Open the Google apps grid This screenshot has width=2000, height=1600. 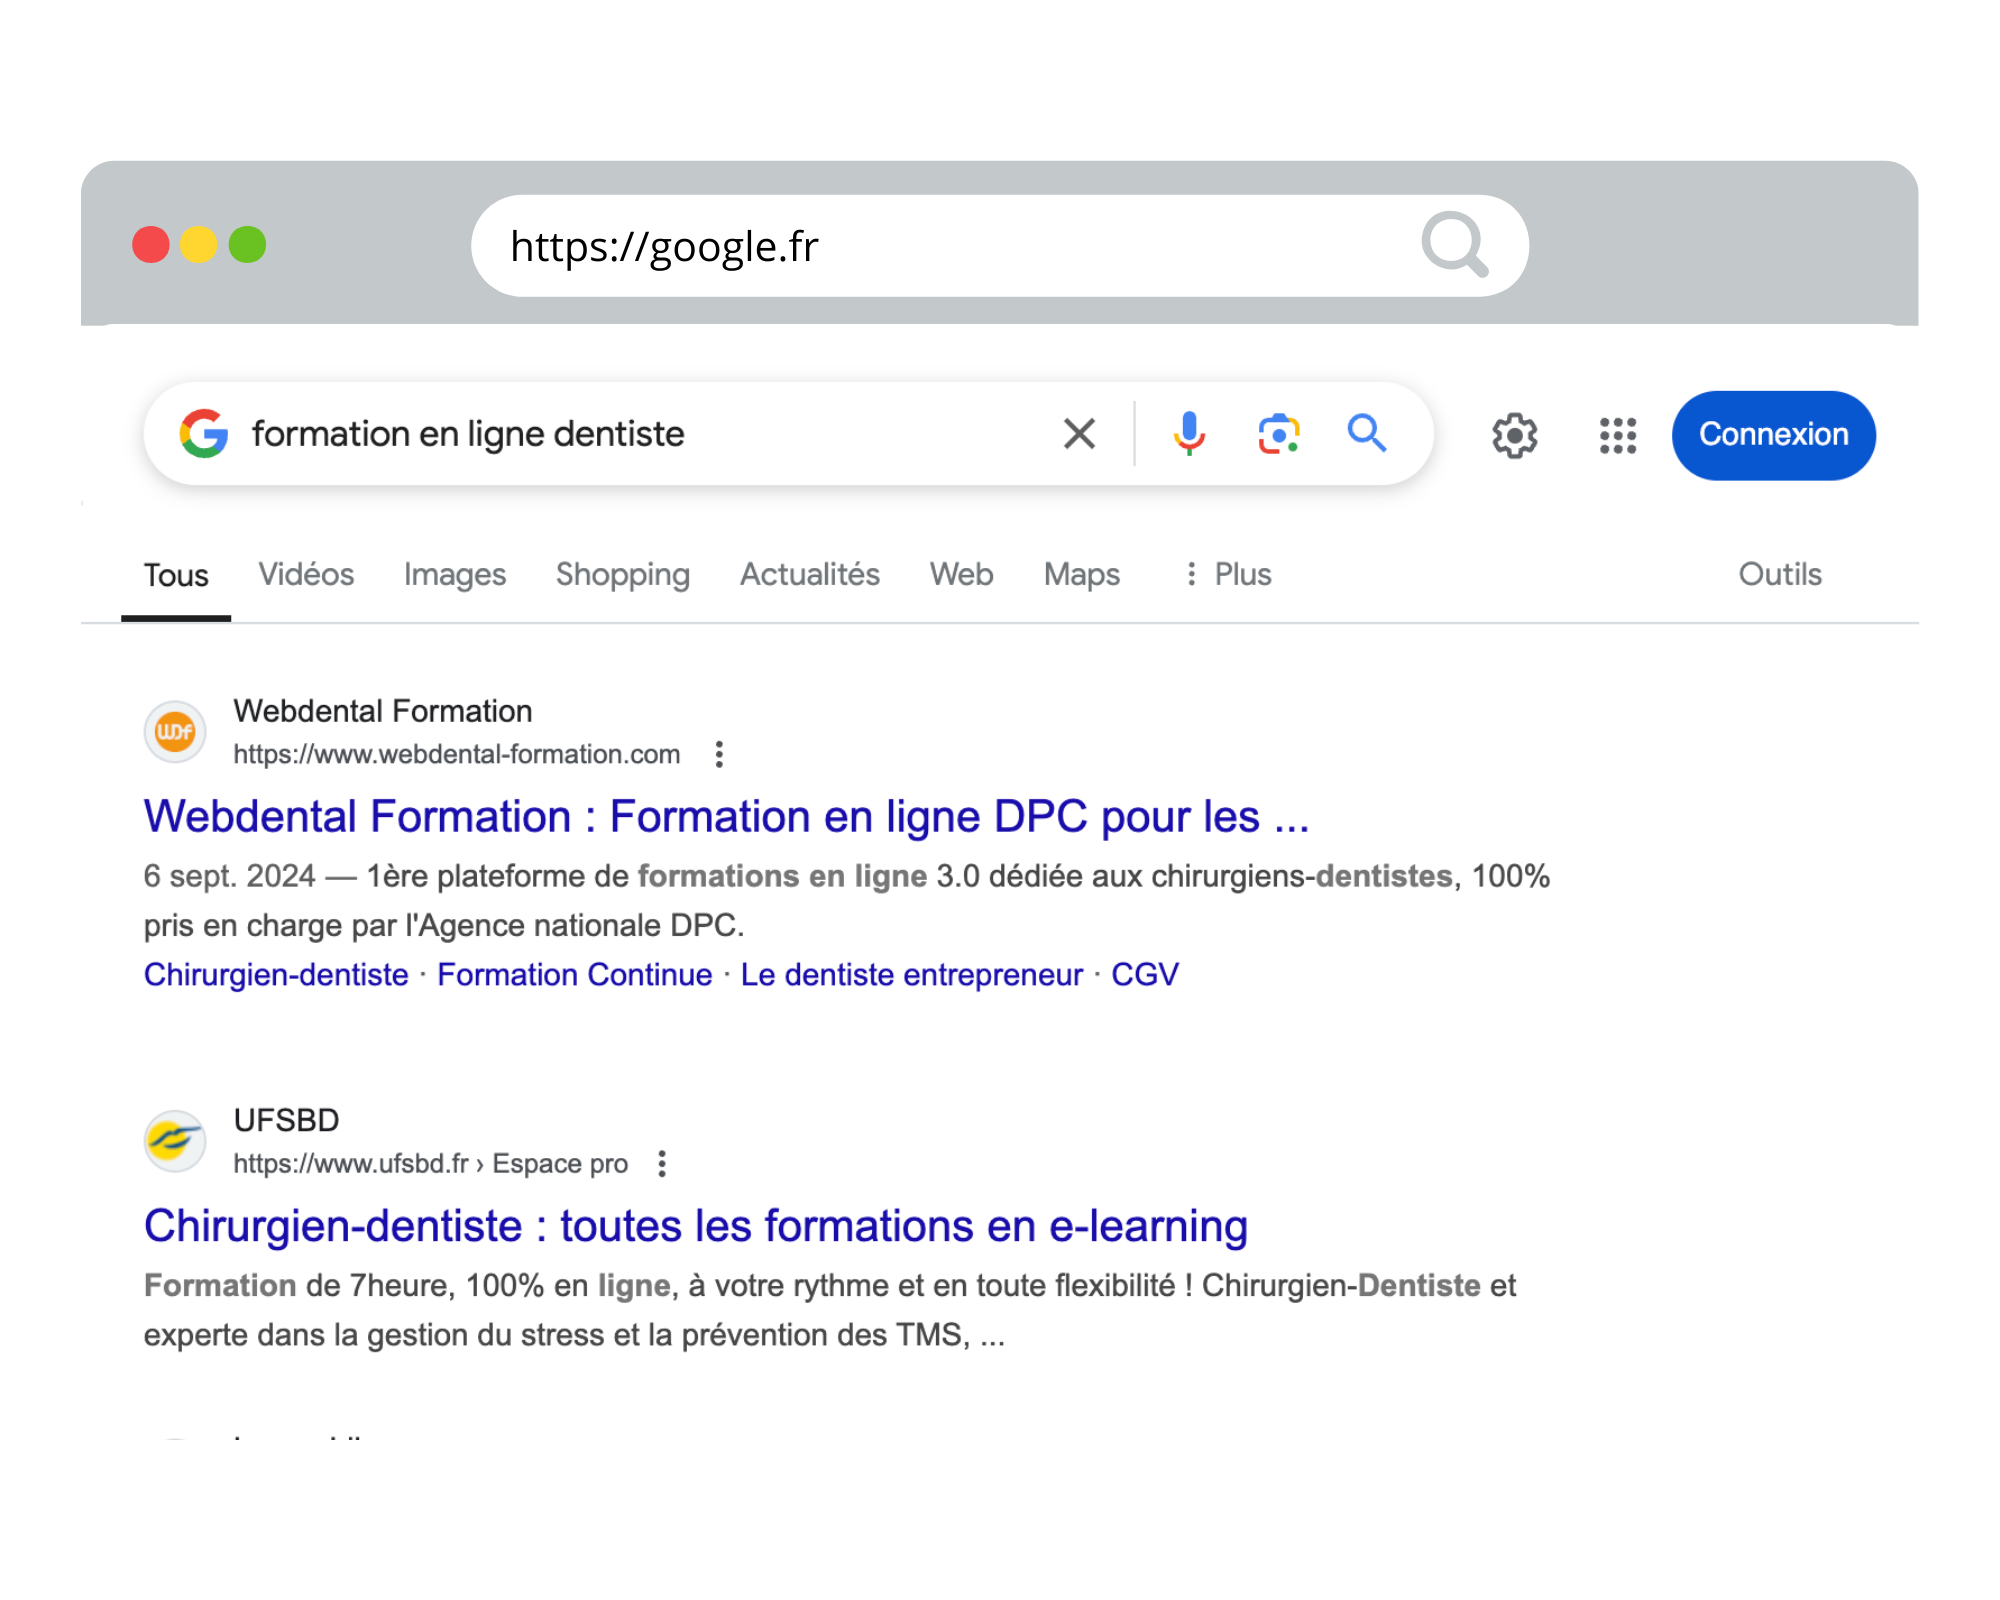(x=1617, y=435)
